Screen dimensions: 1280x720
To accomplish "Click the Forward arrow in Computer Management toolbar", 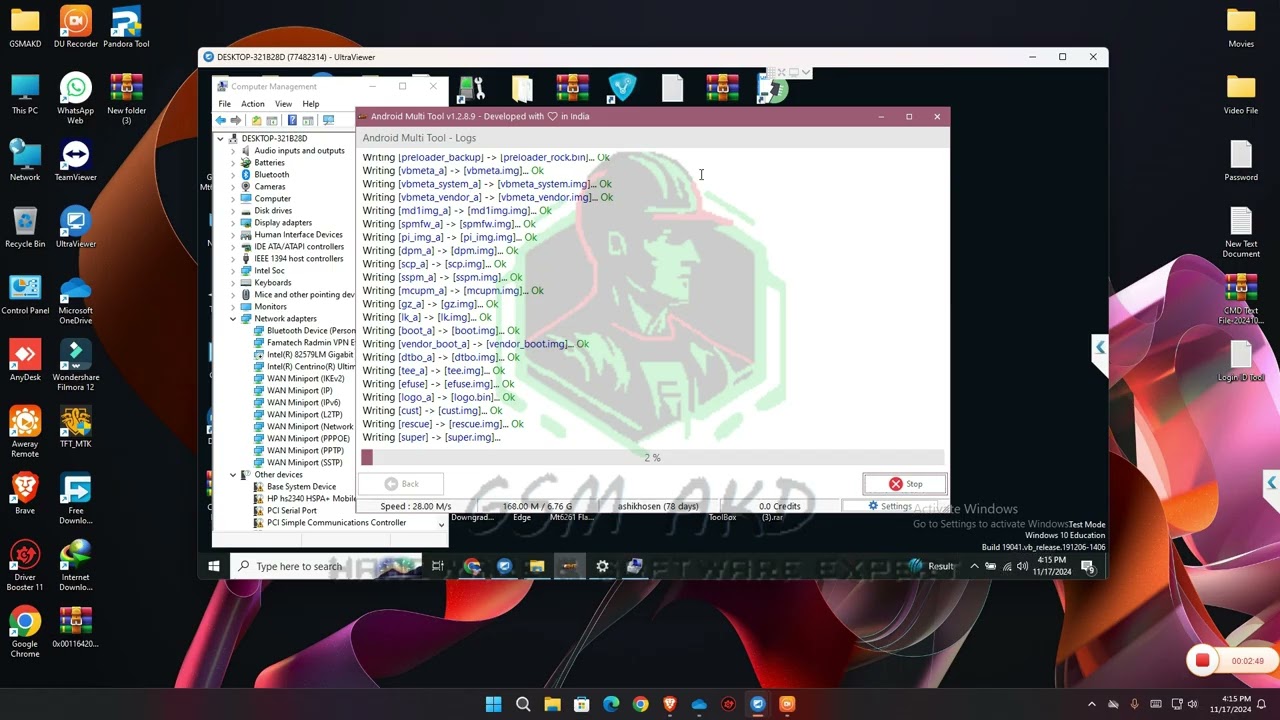I will point(236,121).
